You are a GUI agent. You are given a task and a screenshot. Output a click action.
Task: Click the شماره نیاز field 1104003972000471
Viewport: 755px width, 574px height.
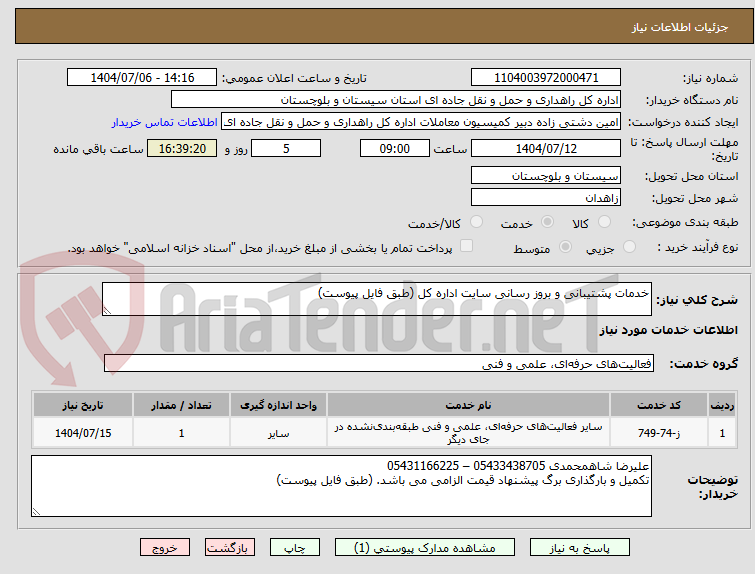(546, 78)
